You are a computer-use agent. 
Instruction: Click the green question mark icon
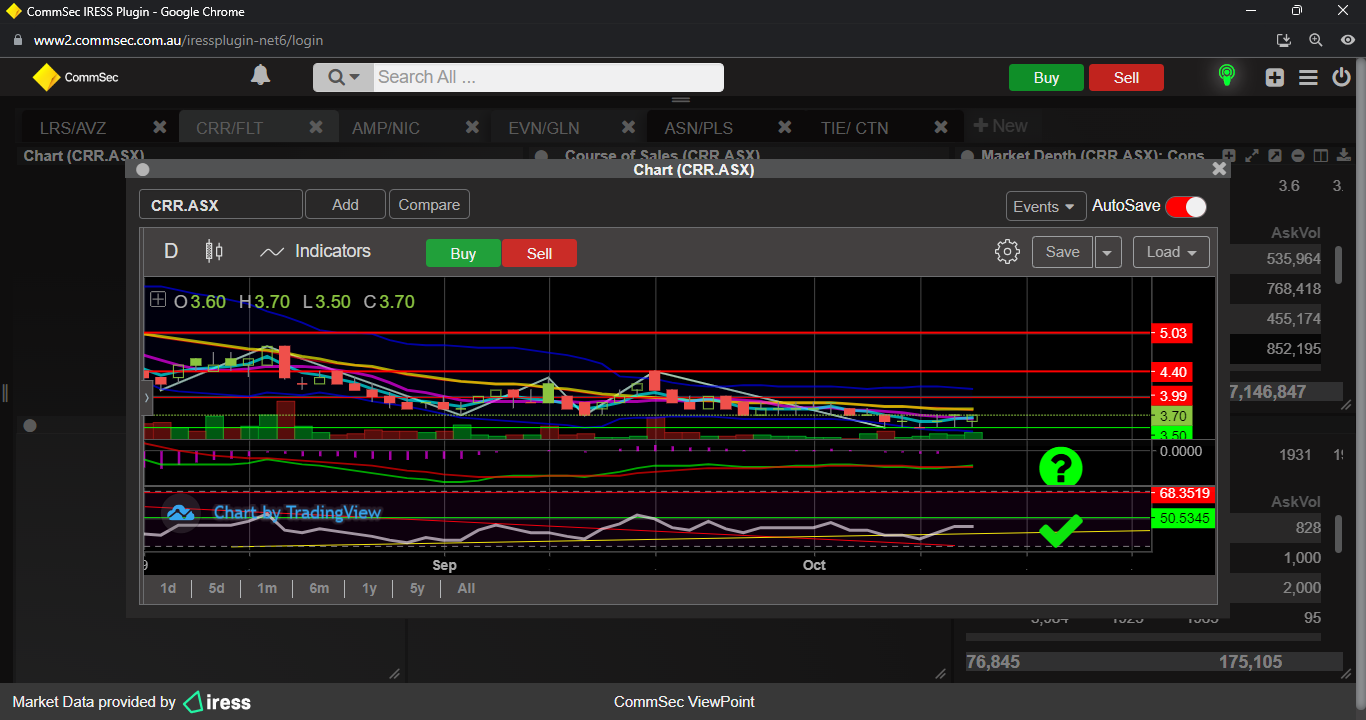(x=1060, y=467)
